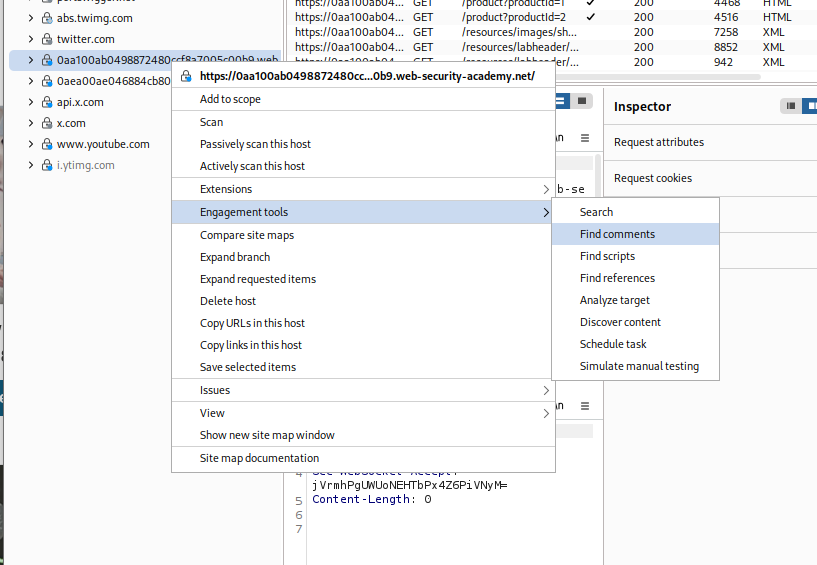Click the lock icon beside twitter.com

tap(46, 39)
